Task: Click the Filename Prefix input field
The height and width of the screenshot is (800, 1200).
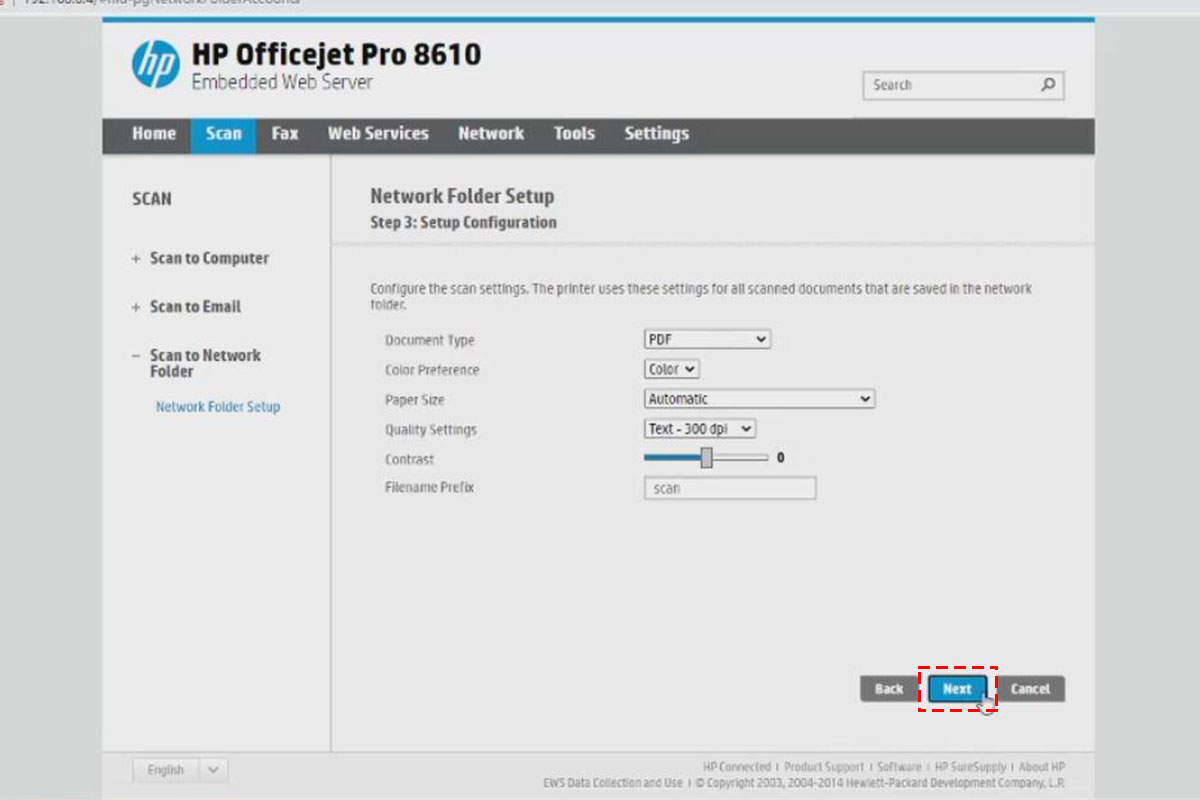Action: [730, 488]
